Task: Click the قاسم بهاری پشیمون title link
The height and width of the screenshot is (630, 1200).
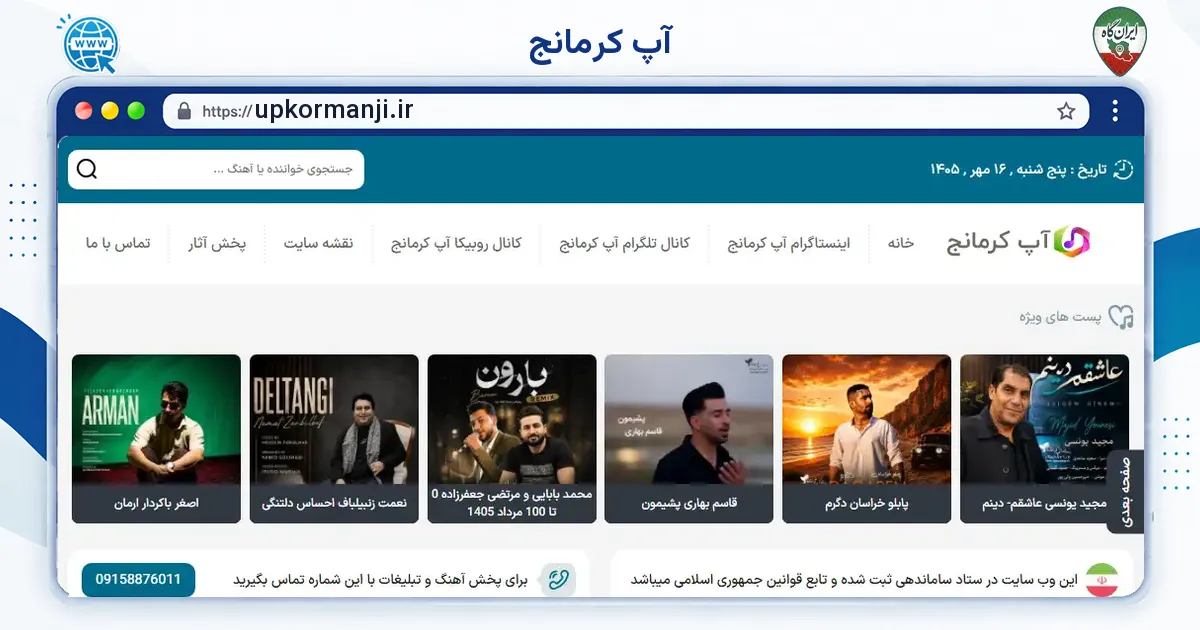Action: point(689,503)
